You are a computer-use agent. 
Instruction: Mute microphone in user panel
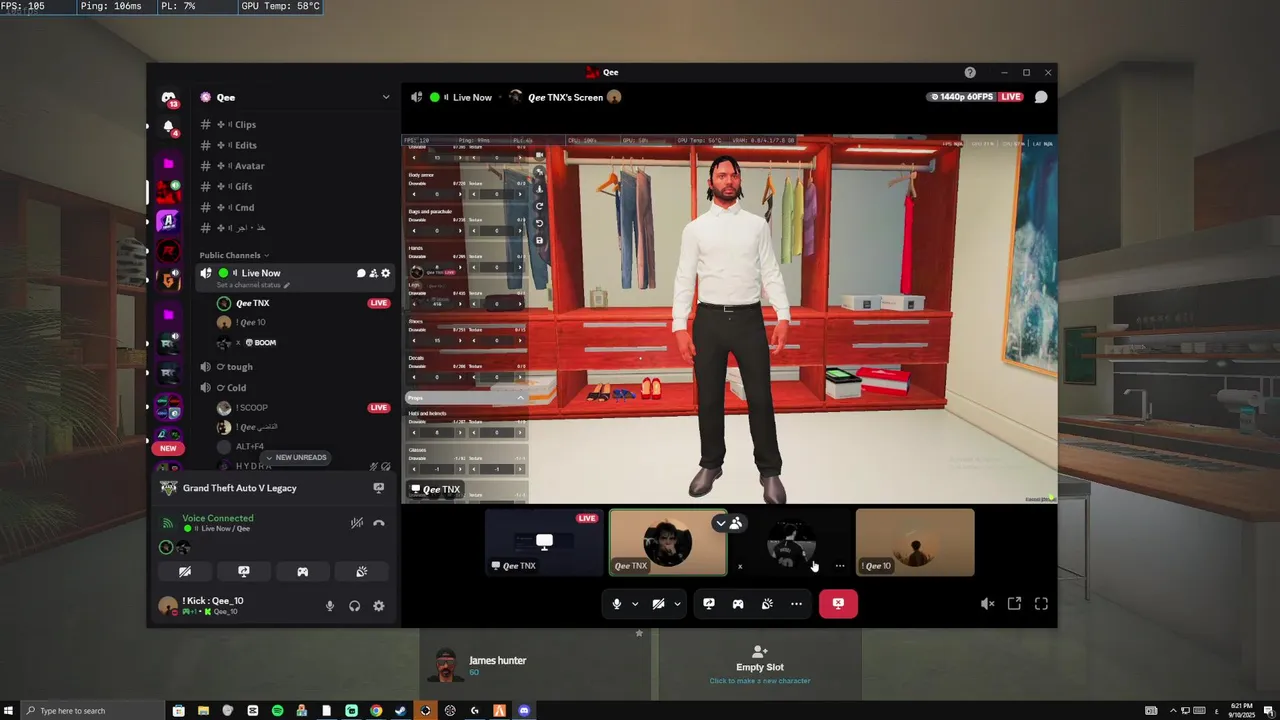click(x=330, y=606)
